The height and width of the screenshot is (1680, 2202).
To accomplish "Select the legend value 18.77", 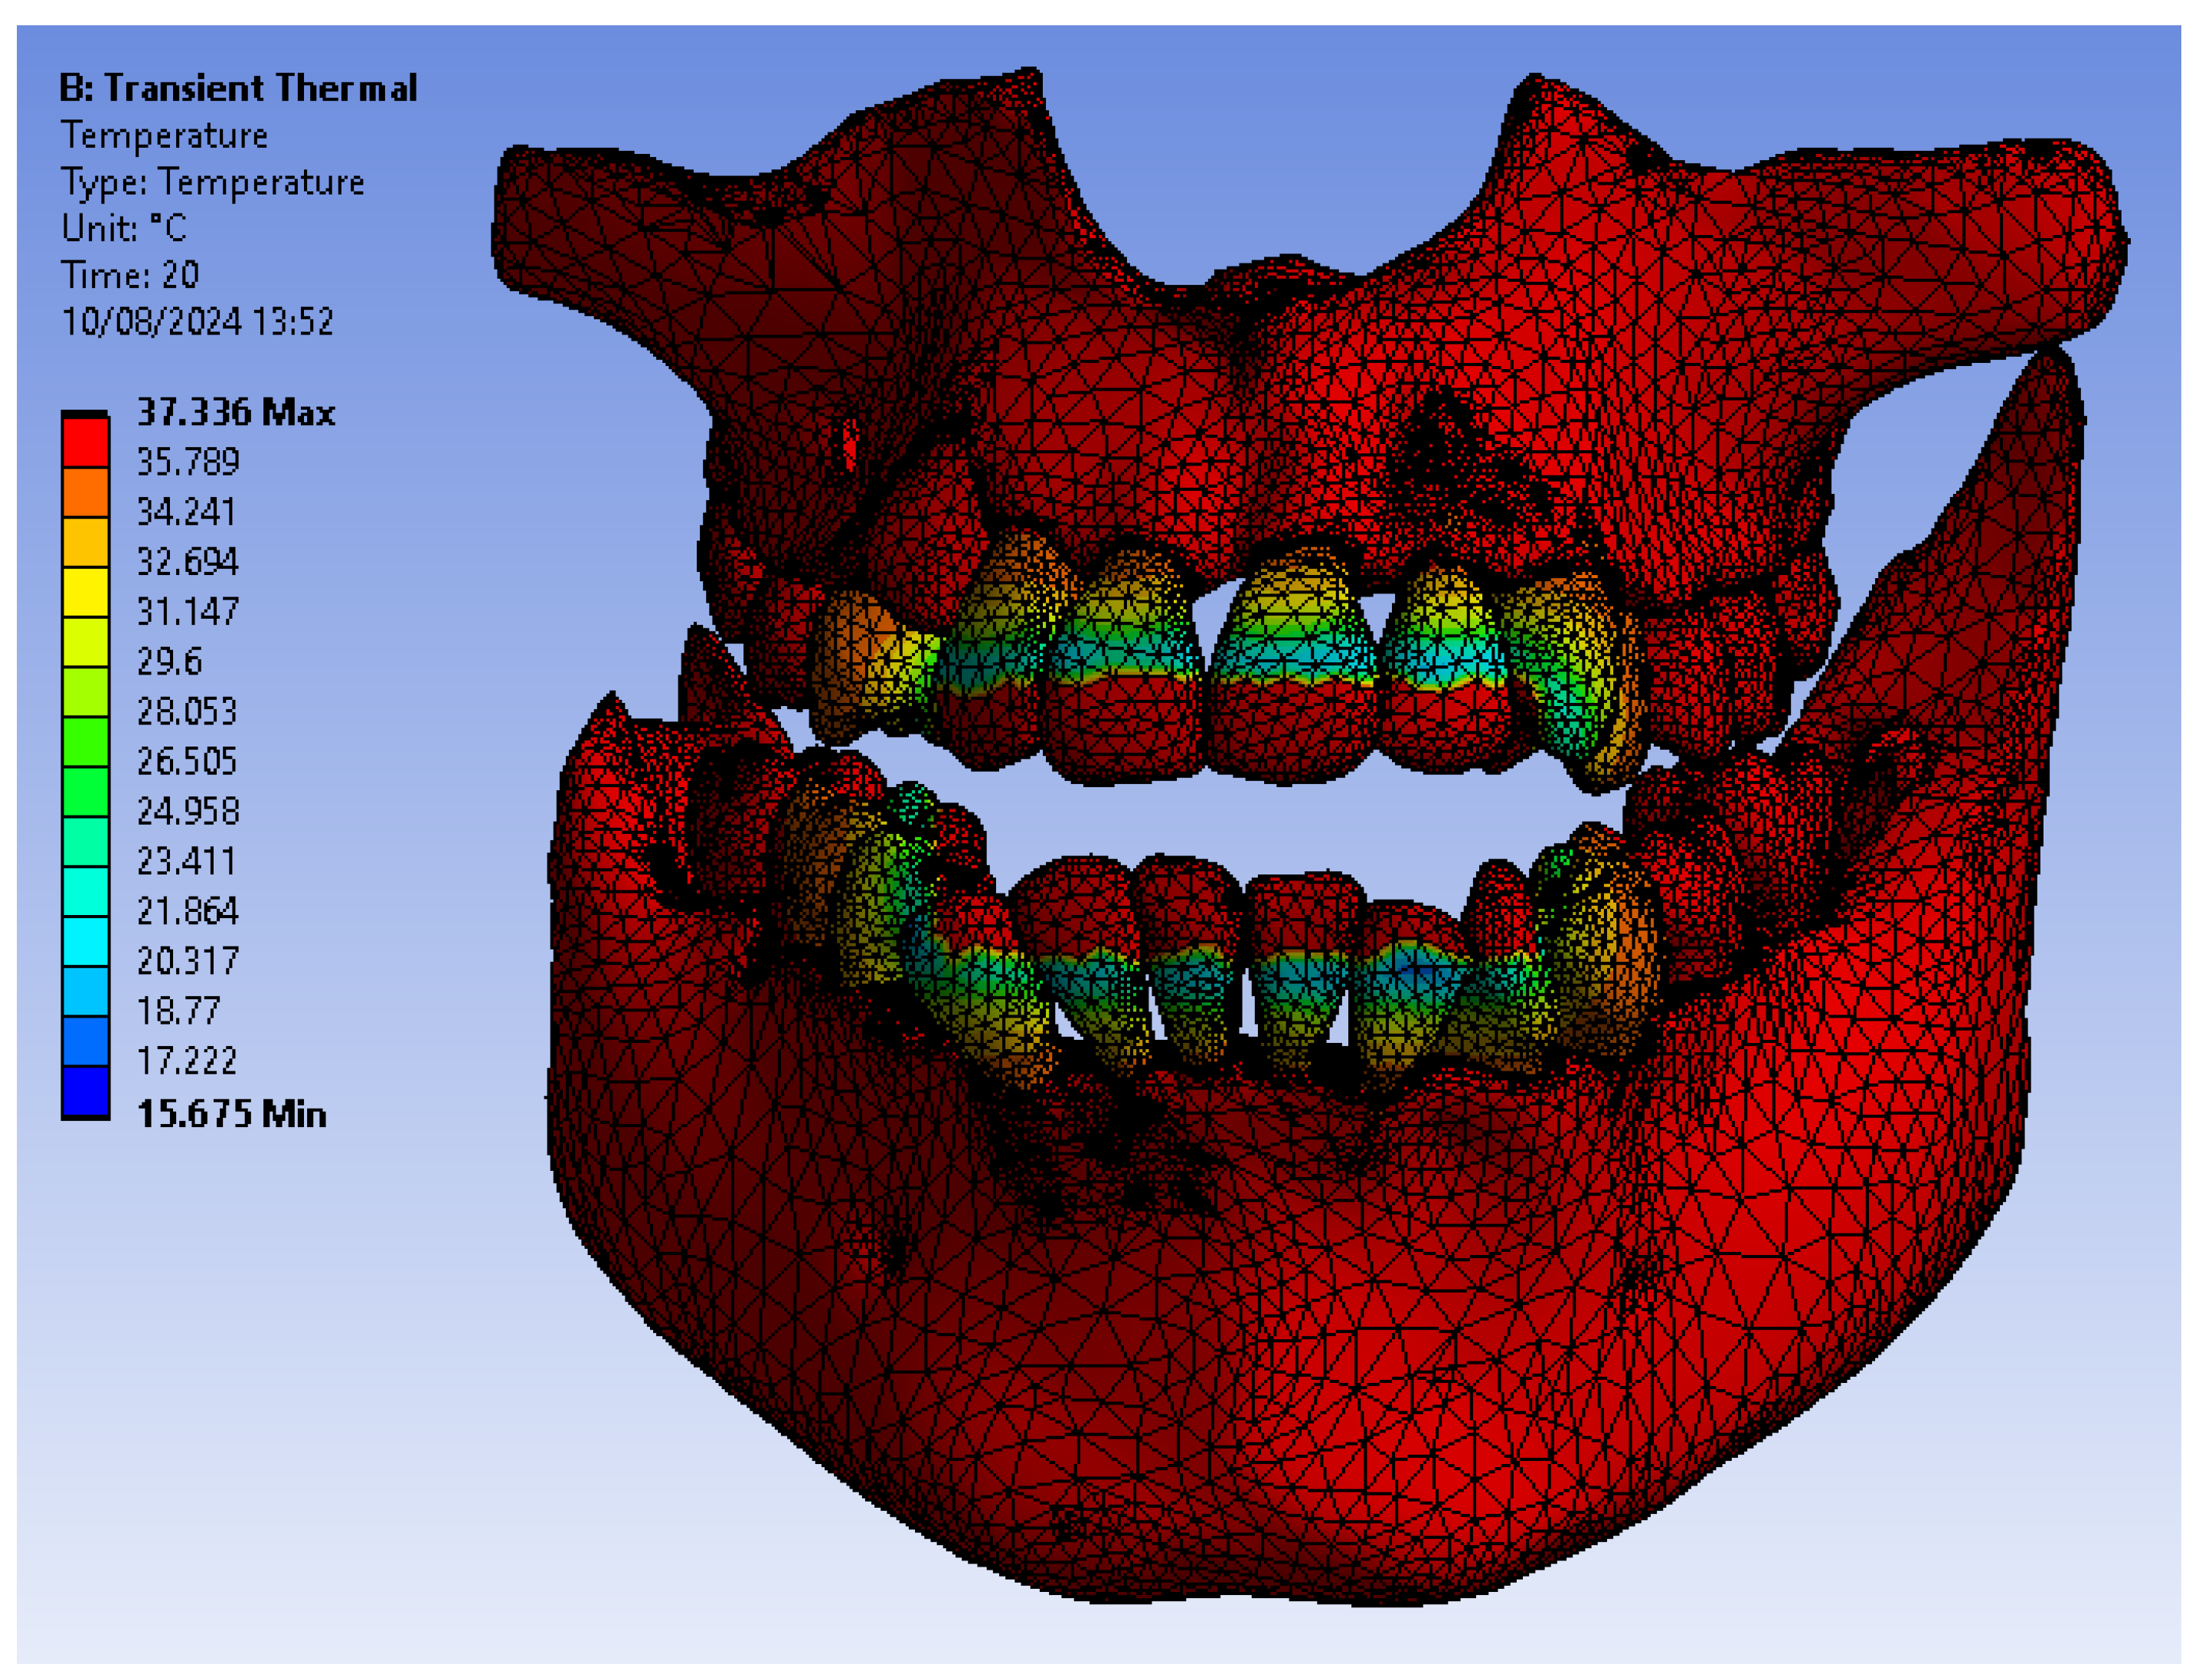I will (x=178, y=1011).
